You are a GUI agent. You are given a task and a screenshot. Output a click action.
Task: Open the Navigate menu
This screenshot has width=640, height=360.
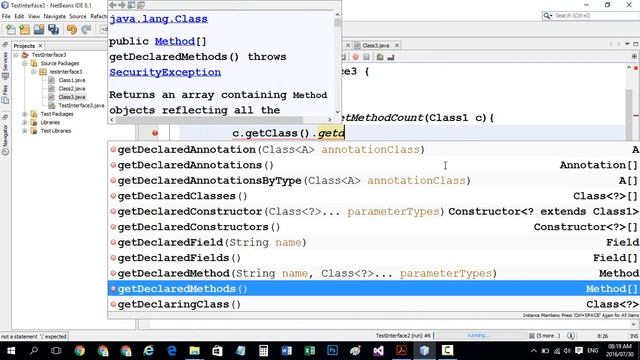pyautogui.click(x=55, y=16)
